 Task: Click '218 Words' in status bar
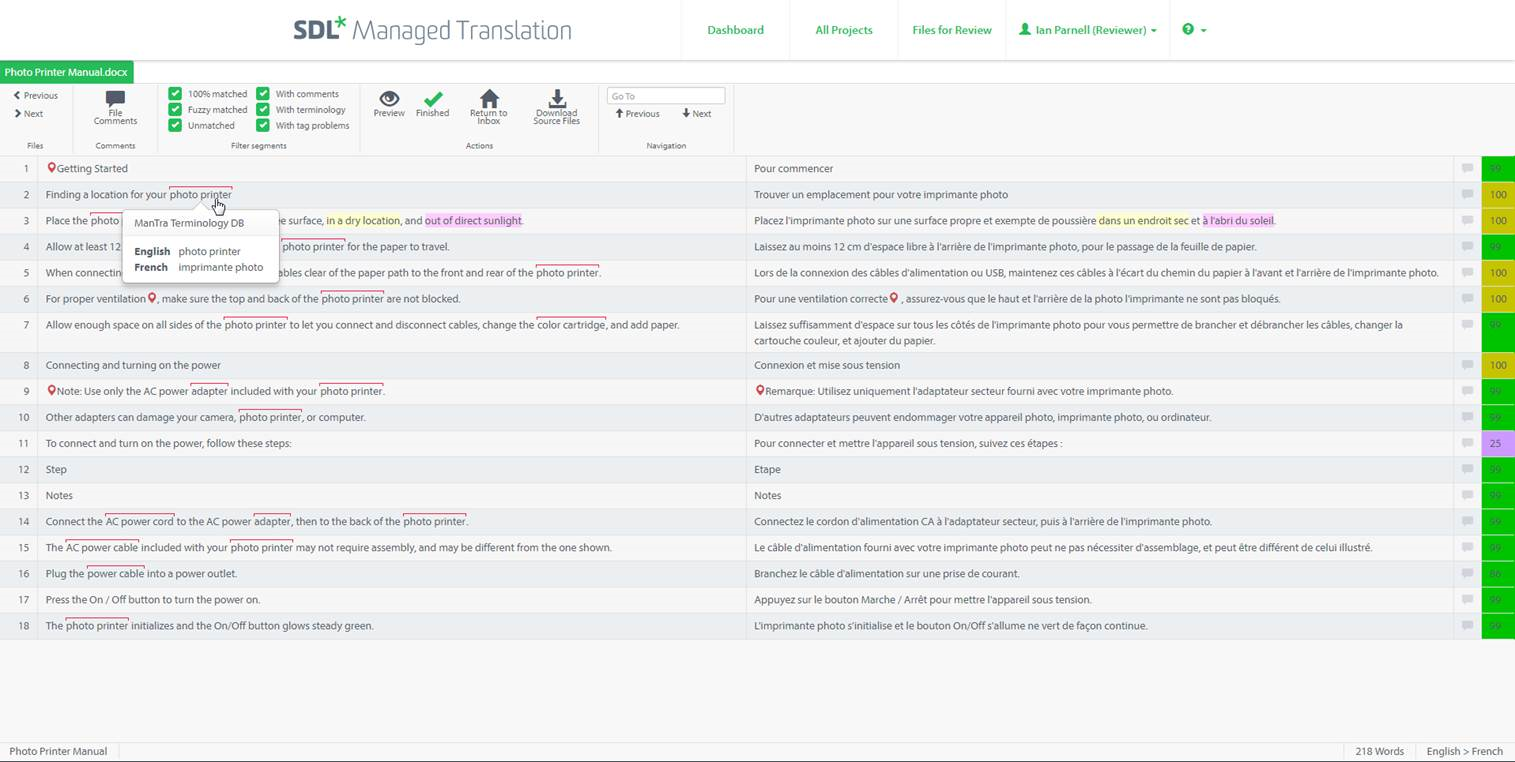pos(1379,751)
